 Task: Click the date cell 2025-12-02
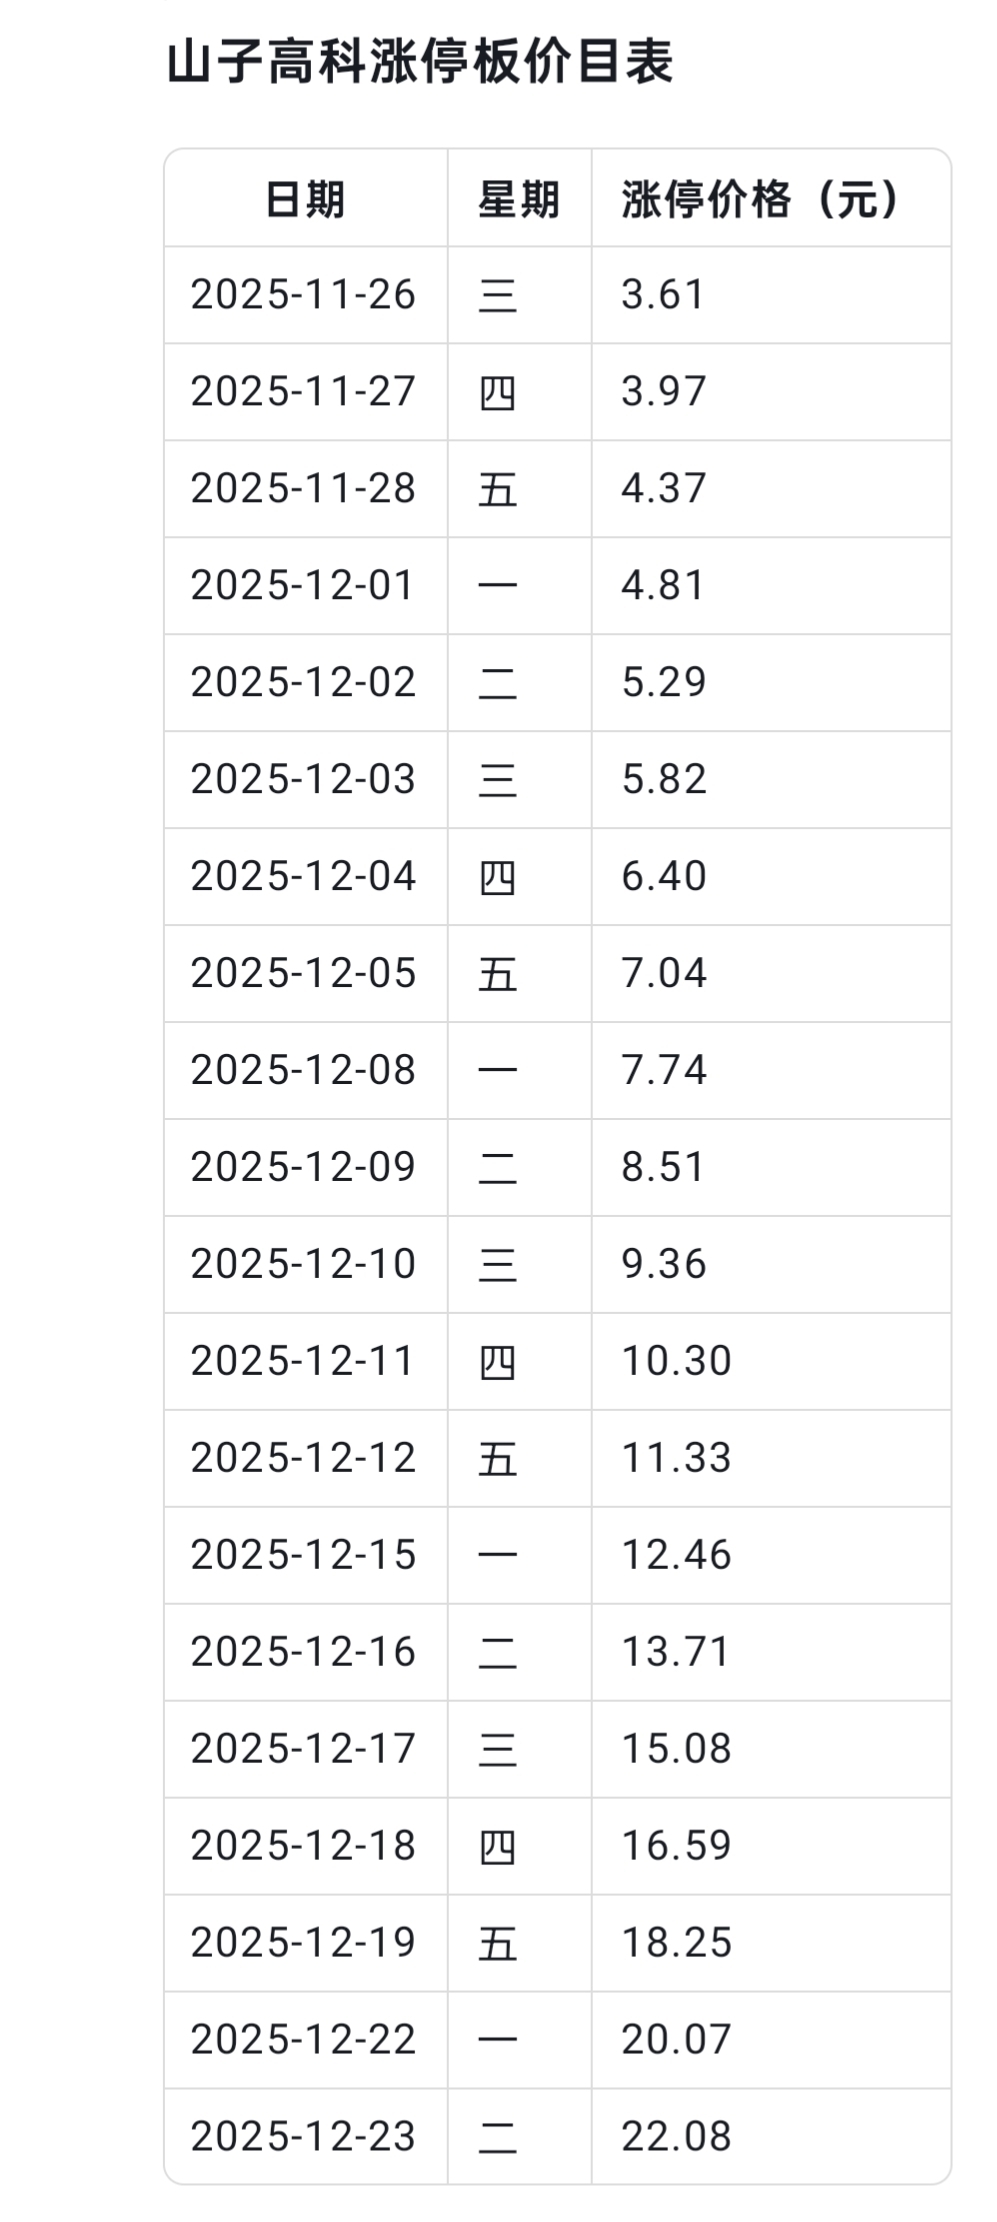tap(303, 682)
